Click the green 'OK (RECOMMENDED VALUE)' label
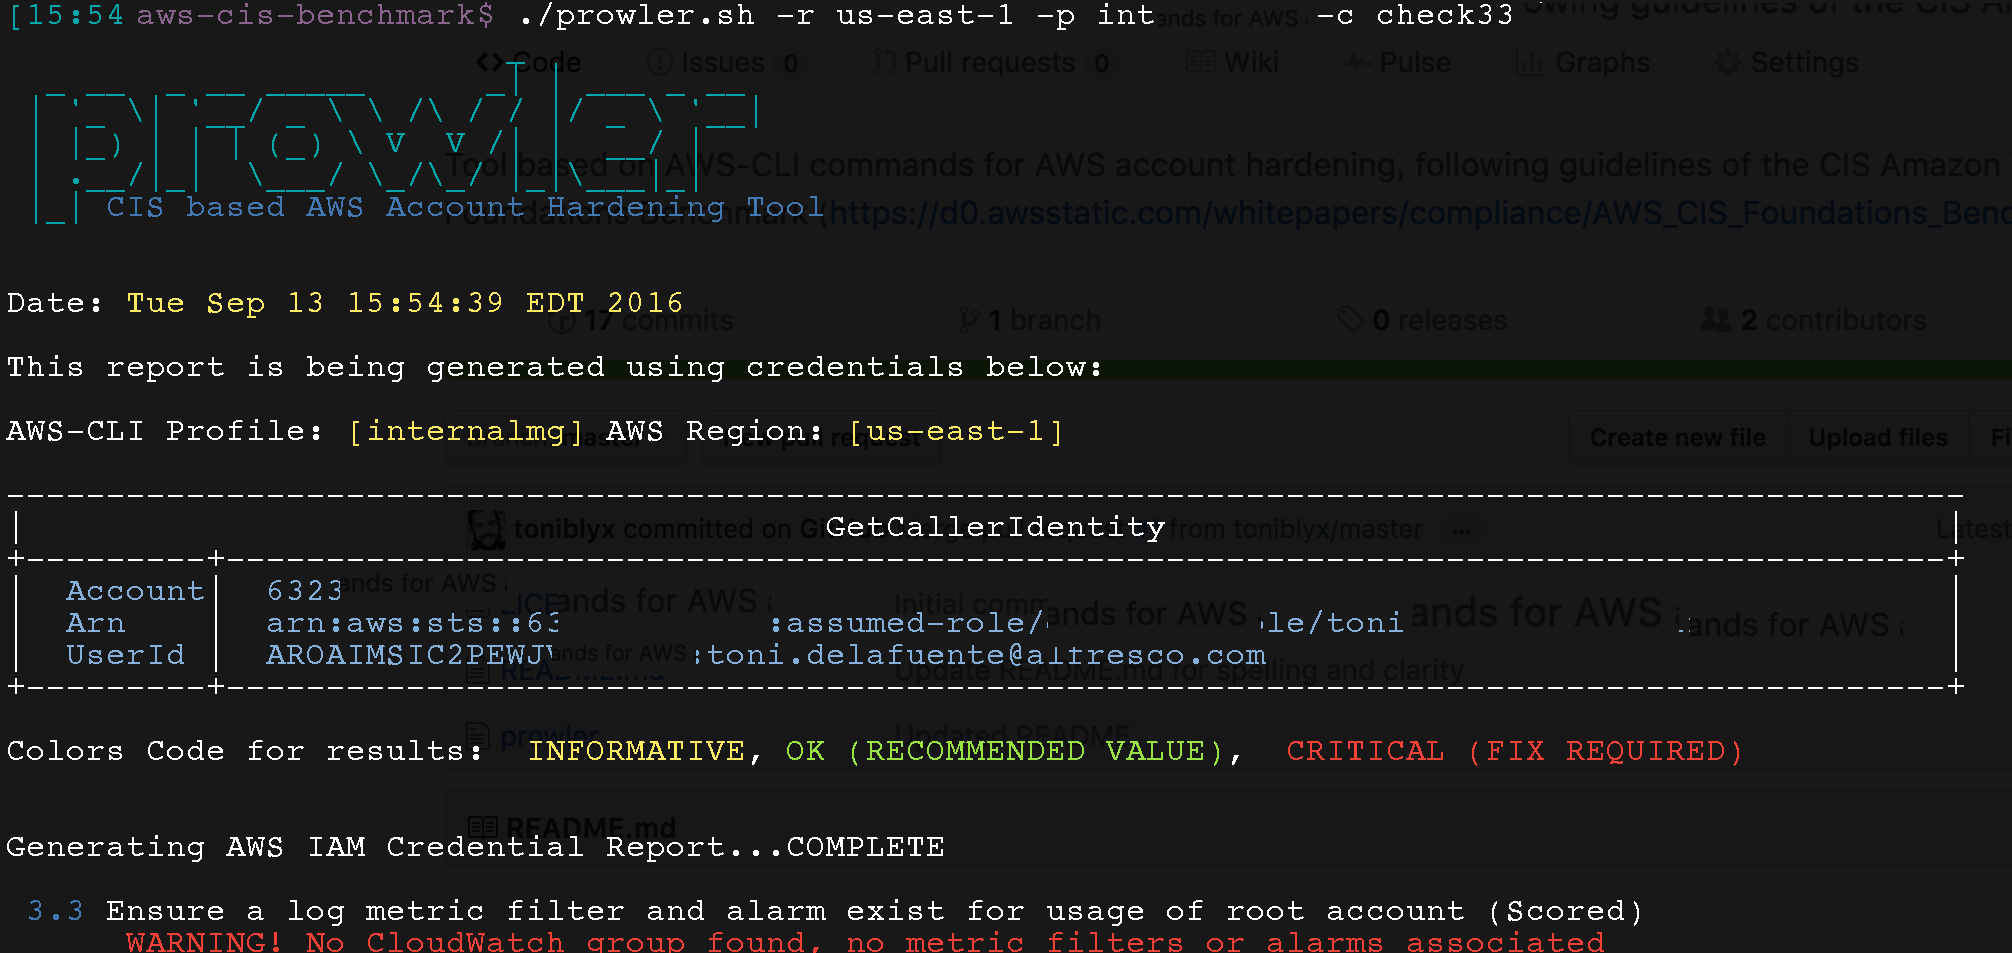This screenshot has height=953, width=2012. 1005,751
